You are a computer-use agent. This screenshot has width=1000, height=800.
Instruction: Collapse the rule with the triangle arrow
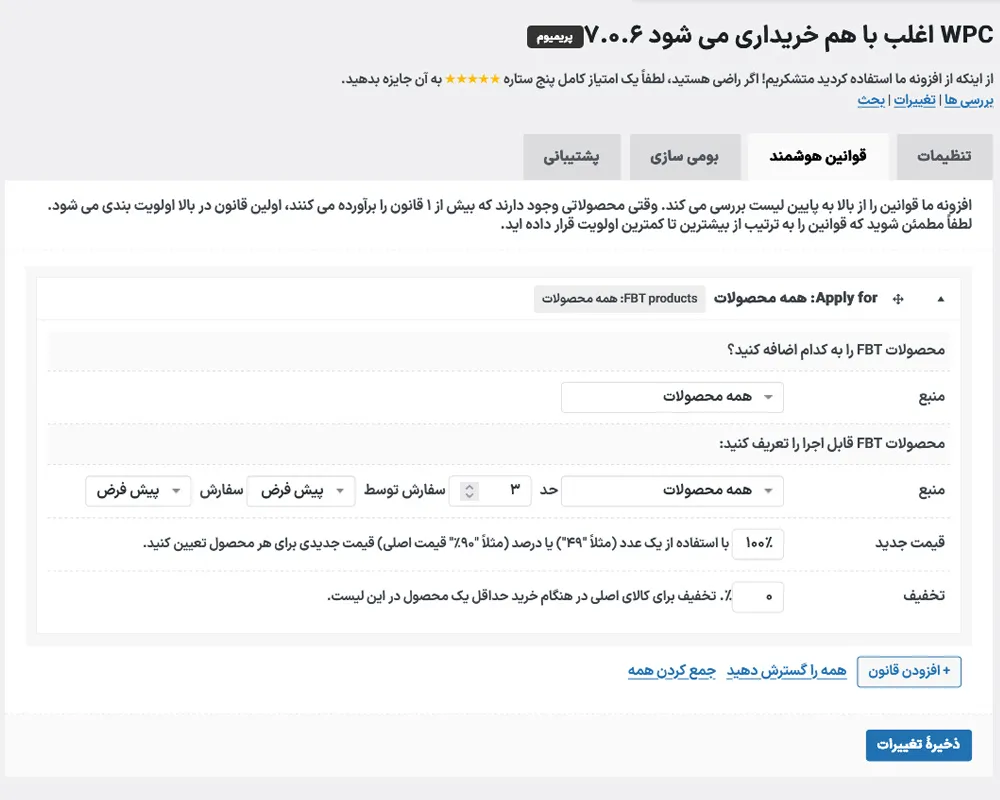point(941,299)
